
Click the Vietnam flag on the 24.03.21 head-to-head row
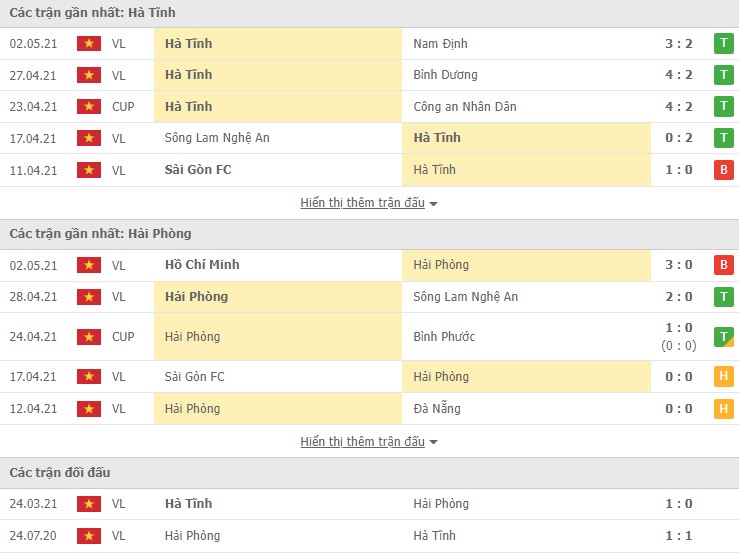[90, 504]
